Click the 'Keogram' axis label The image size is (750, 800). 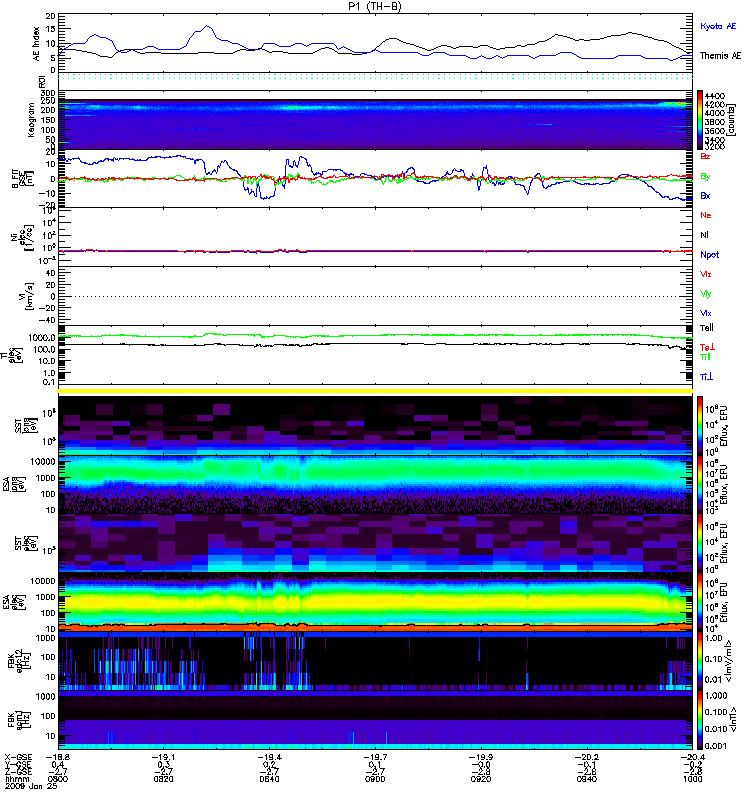coord(32,119)
